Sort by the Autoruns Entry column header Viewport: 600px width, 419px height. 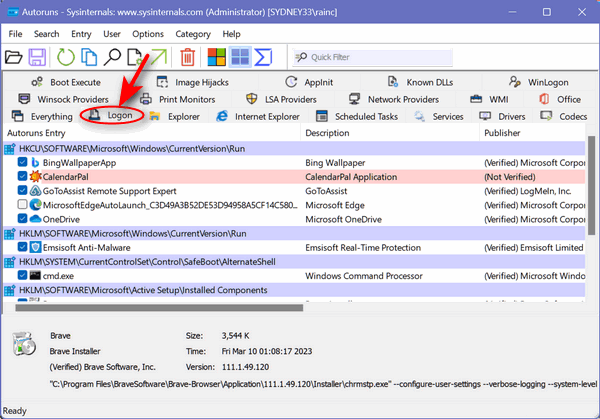pyautogui.click(x=152, y=133)
